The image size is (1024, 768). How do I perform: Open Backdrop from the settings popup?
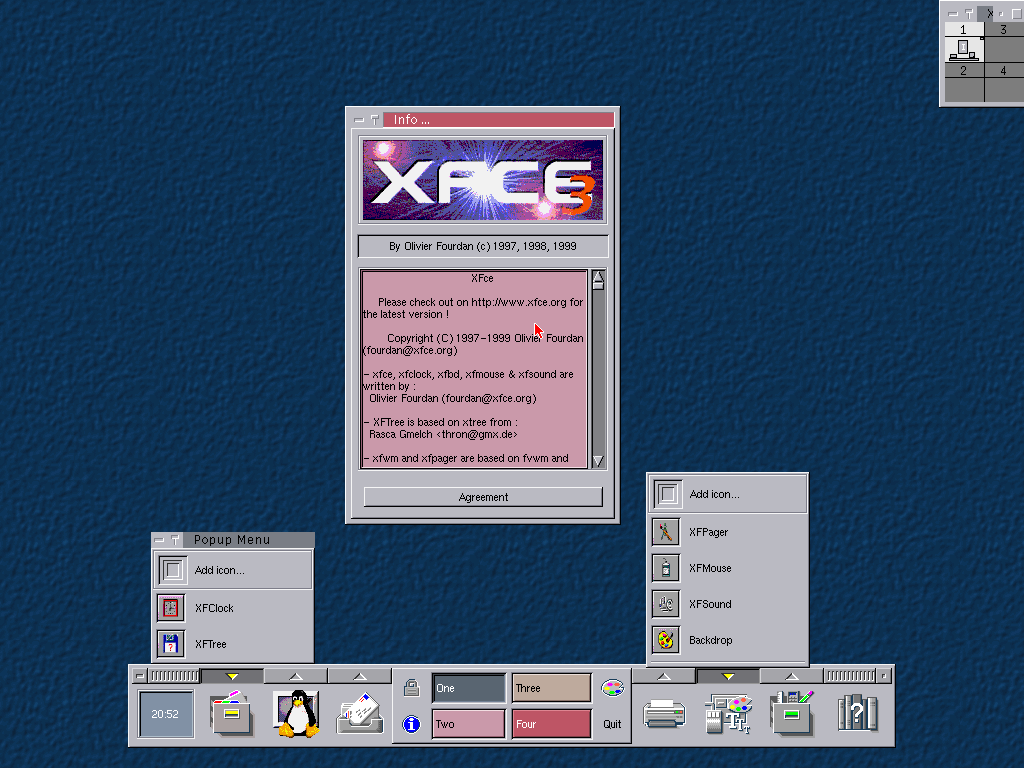[x=728, y=640]
